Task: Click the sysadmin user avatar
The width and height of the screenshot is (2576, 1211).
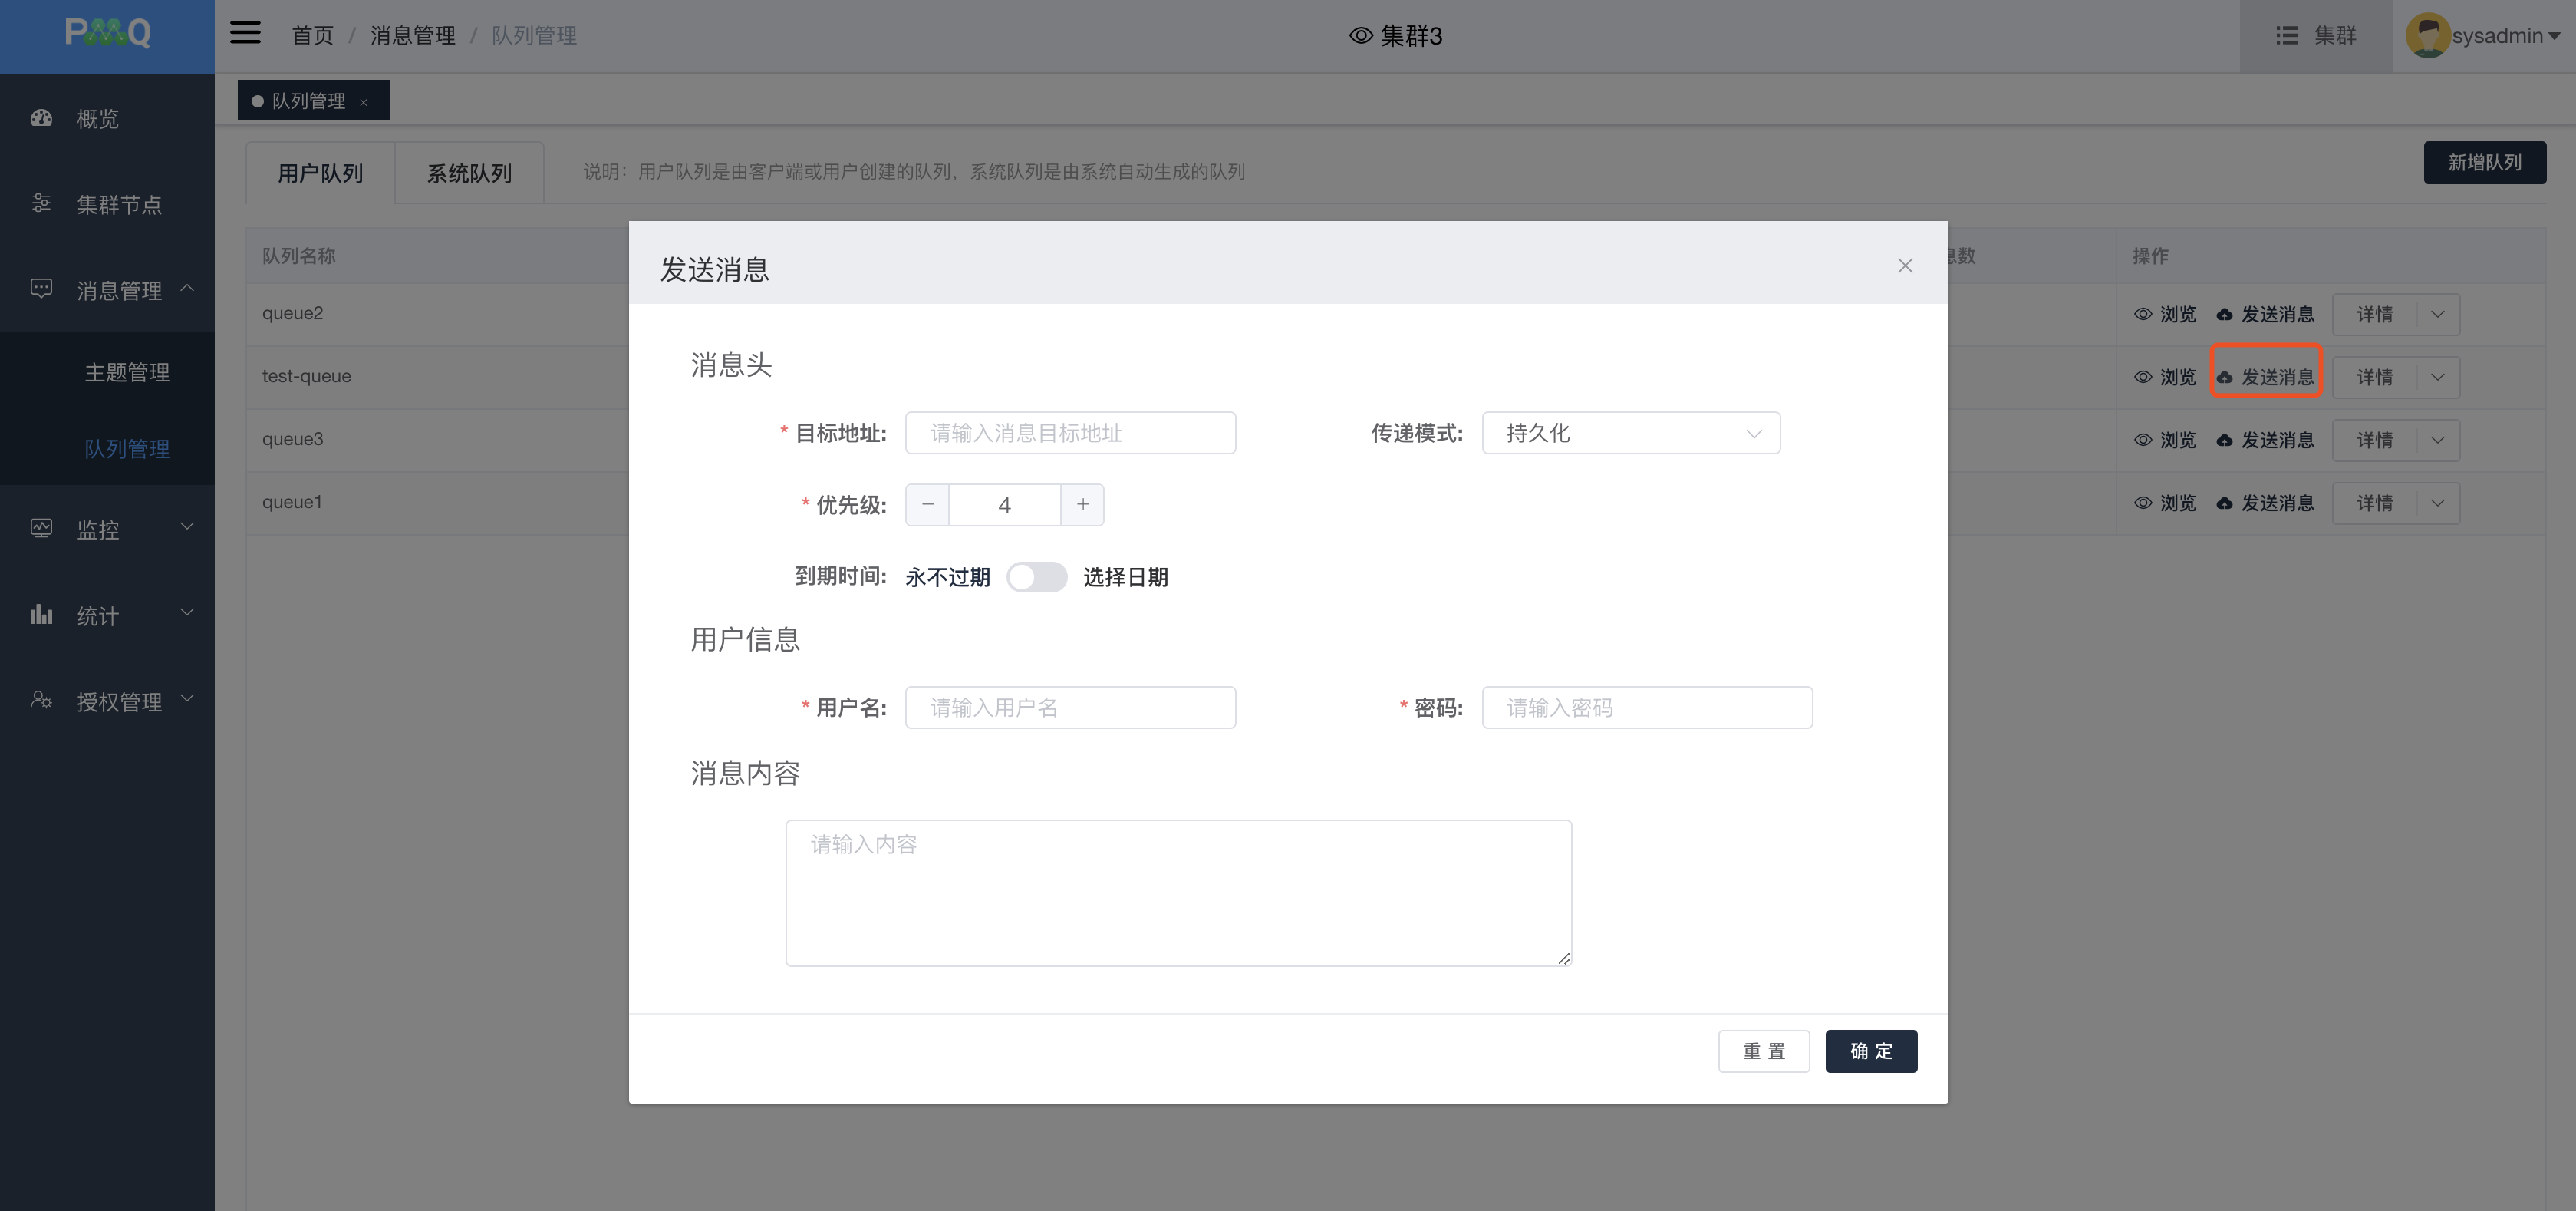Action: coord(2427,35)
